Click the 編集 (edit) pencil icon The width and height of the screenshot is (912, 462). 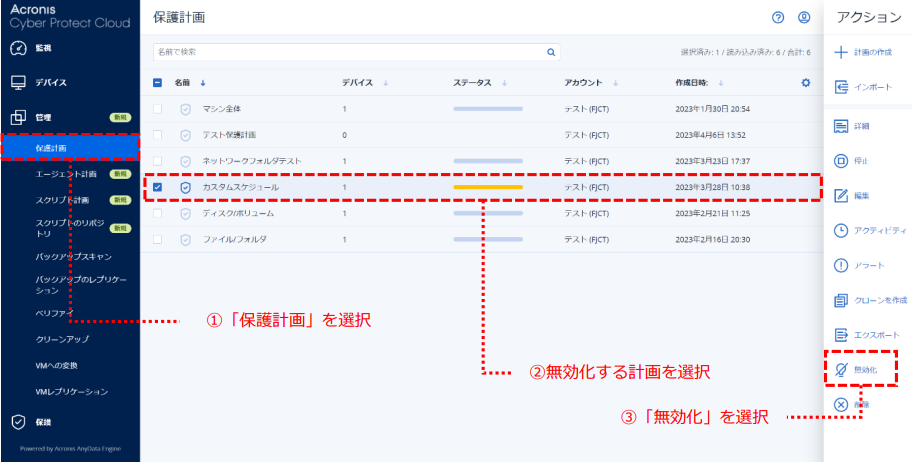[841, 195]
